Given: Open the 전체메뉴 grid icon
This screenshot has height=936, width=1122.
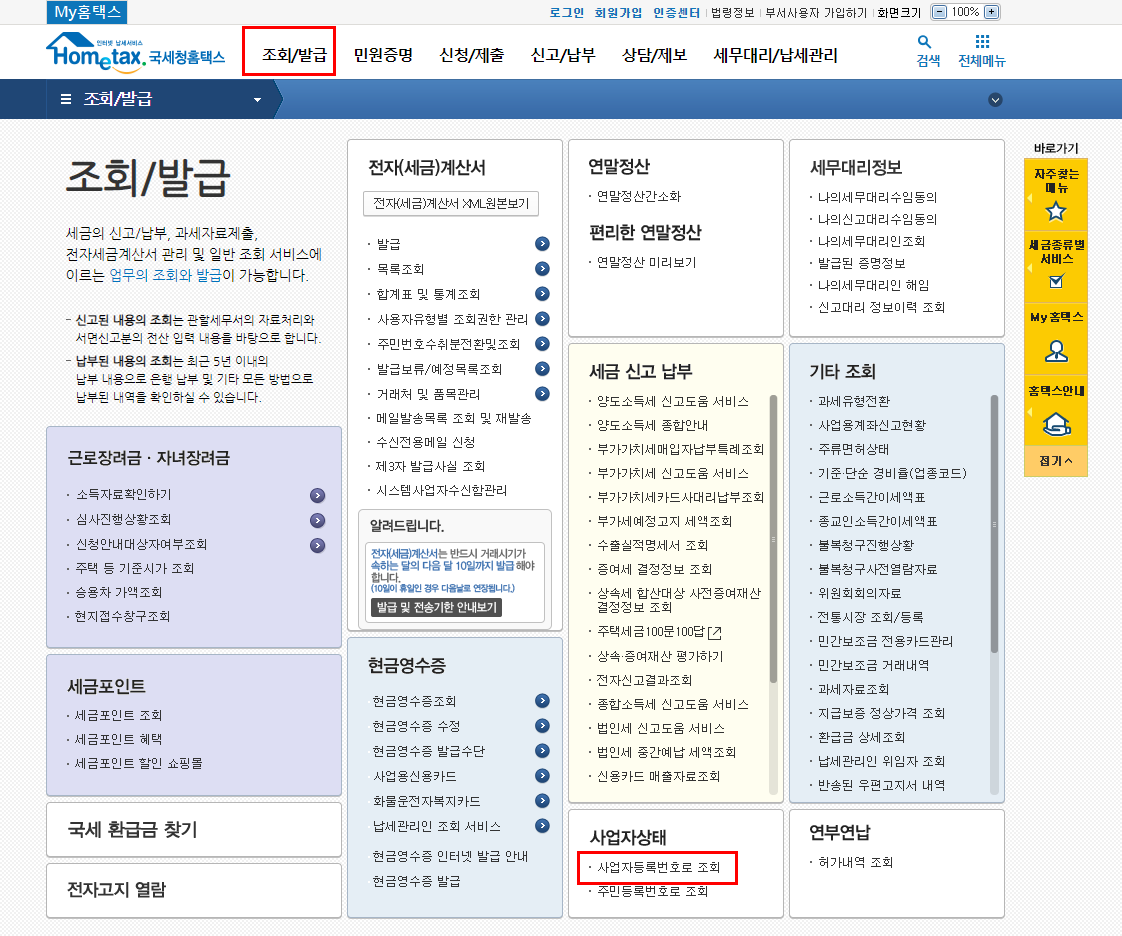Looking at the screenshot, I should tap(982, 42).
